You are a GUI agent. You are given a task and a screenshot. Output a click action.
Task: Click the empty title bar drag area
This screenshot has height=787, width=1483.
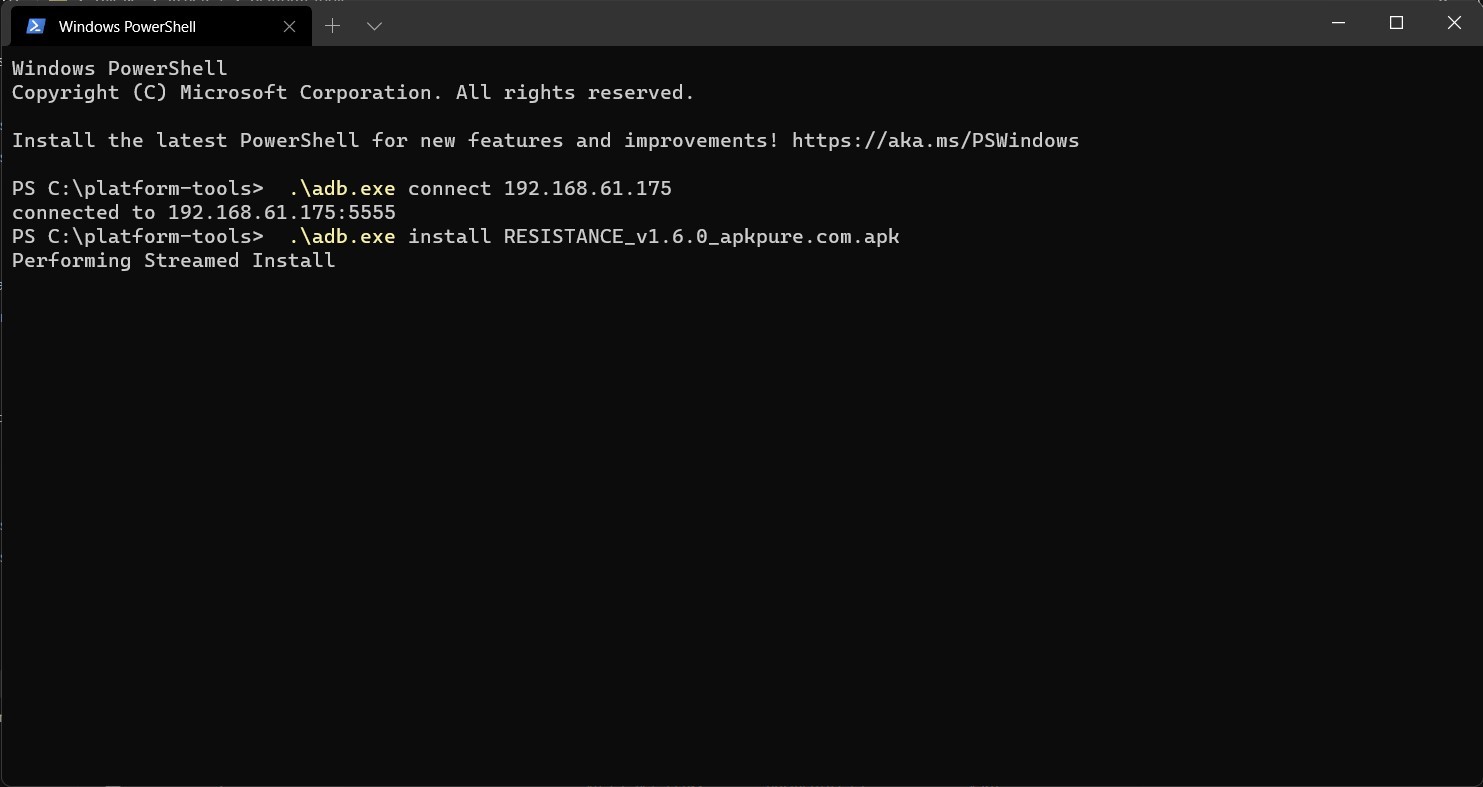tap(850, 24)
